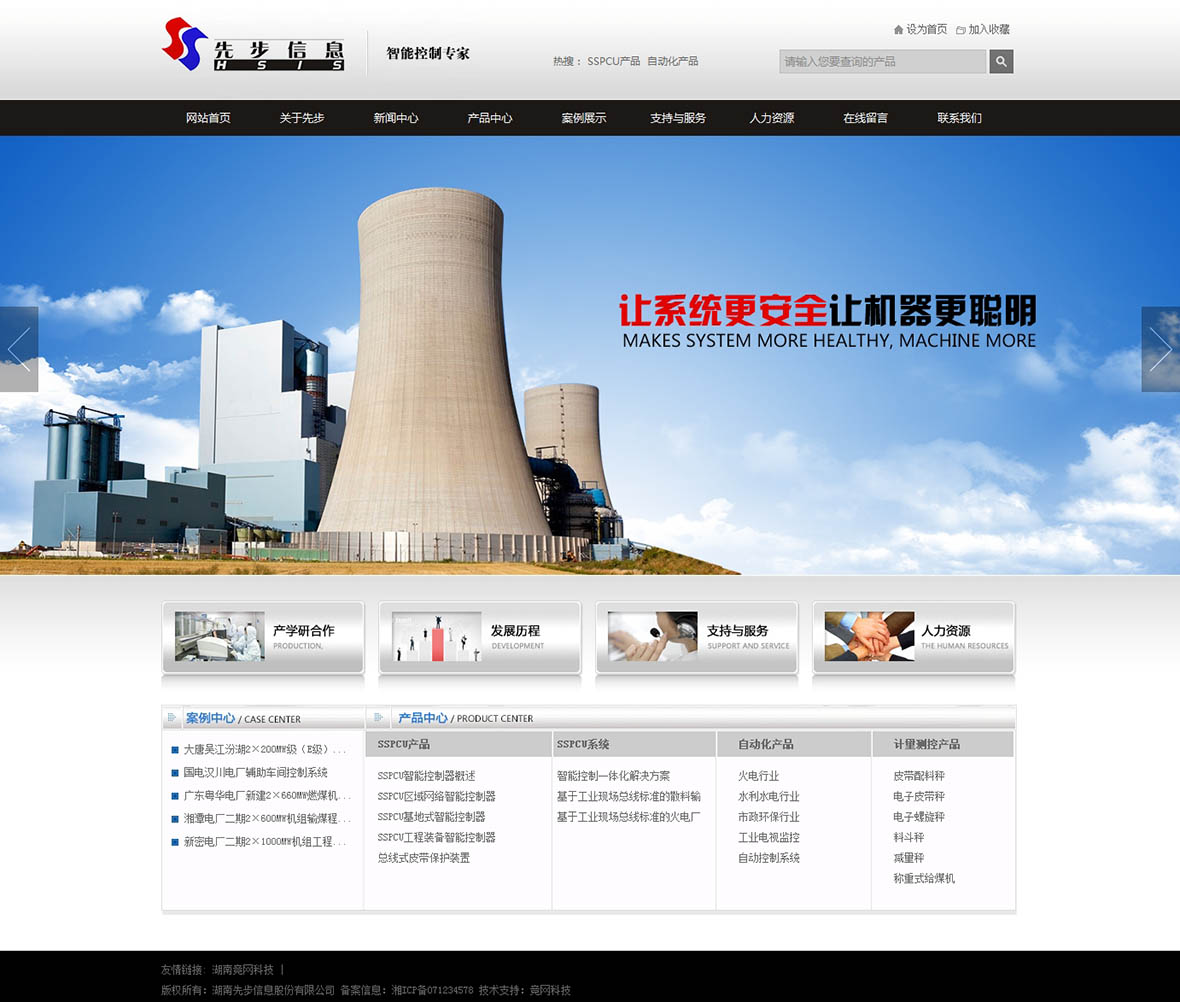Open 在线留言 from the main menu
Image resolution: width=1180 pixels, height=1002 pixels.
(x=864, y=117)
